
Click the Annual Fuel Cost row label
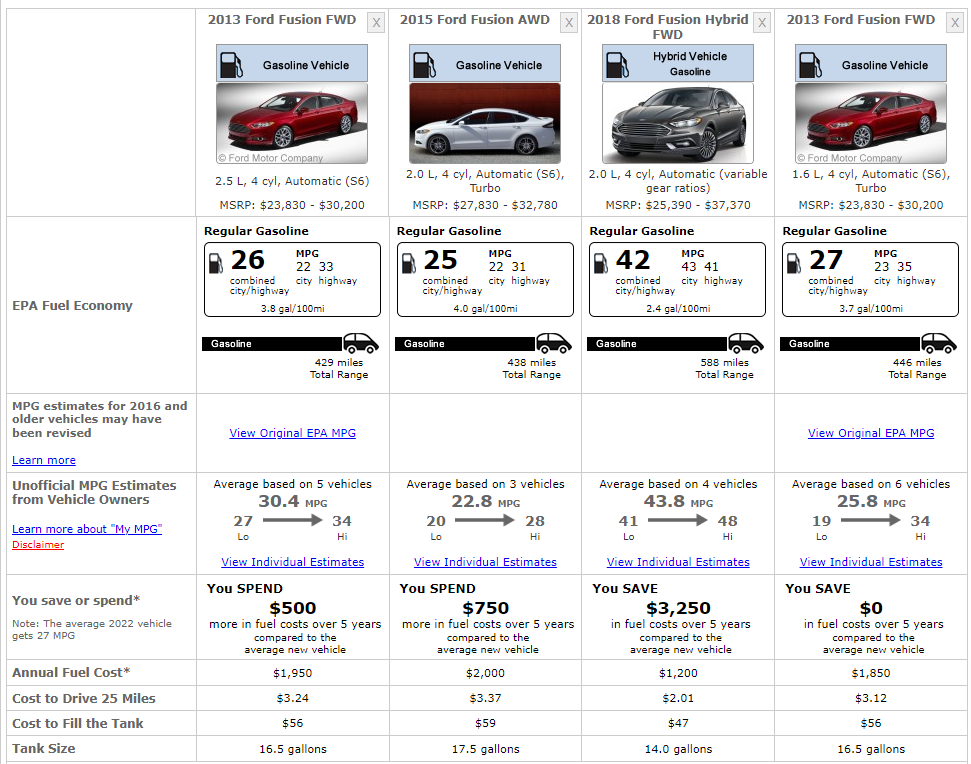pos(71,672)
